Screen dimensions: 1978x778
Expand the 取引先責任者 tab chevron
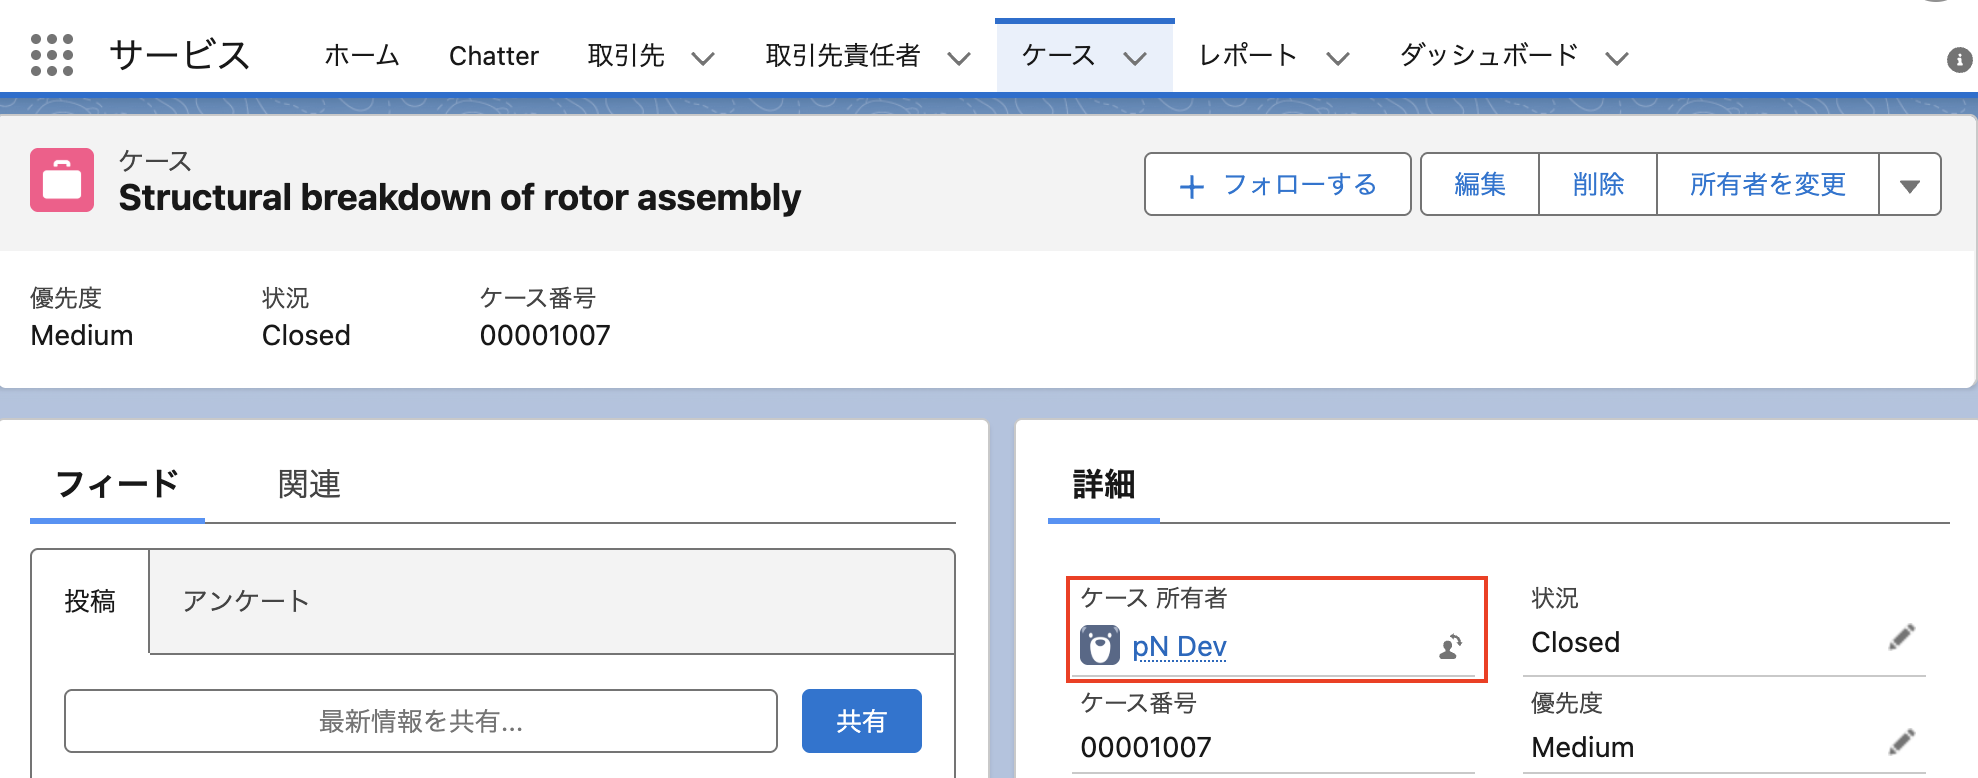tap(959, 58)
